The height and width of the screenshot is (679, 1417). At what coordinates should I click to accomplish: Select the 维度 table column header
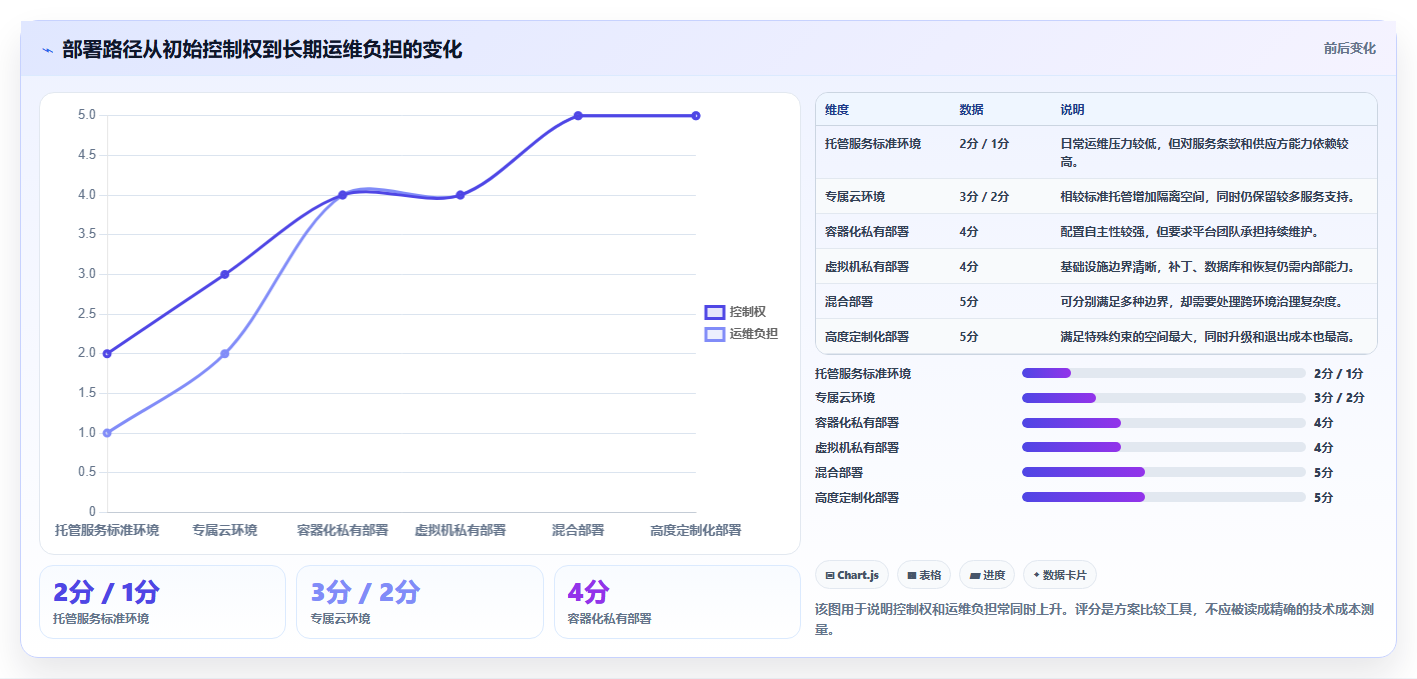tap(837, 109)
